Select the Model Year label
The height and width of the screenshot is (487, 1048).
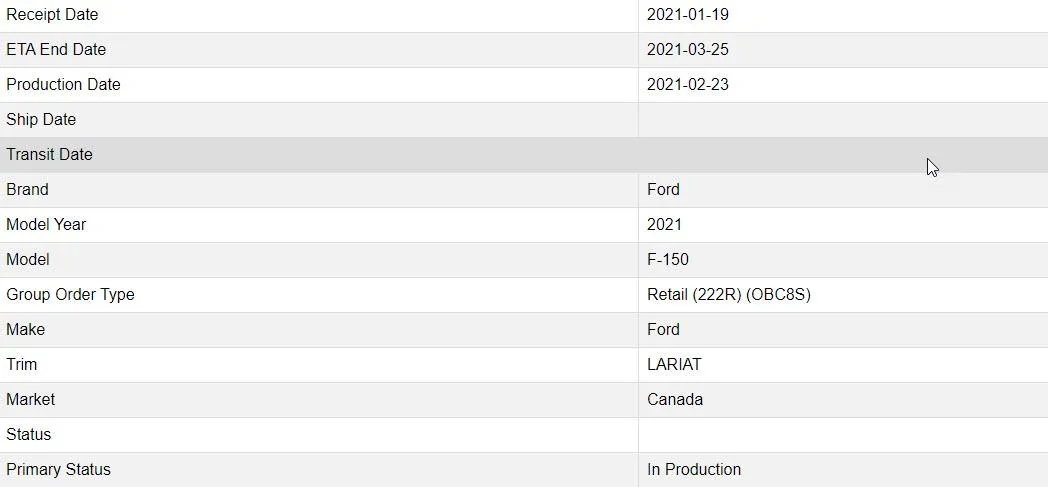[46, 224]
